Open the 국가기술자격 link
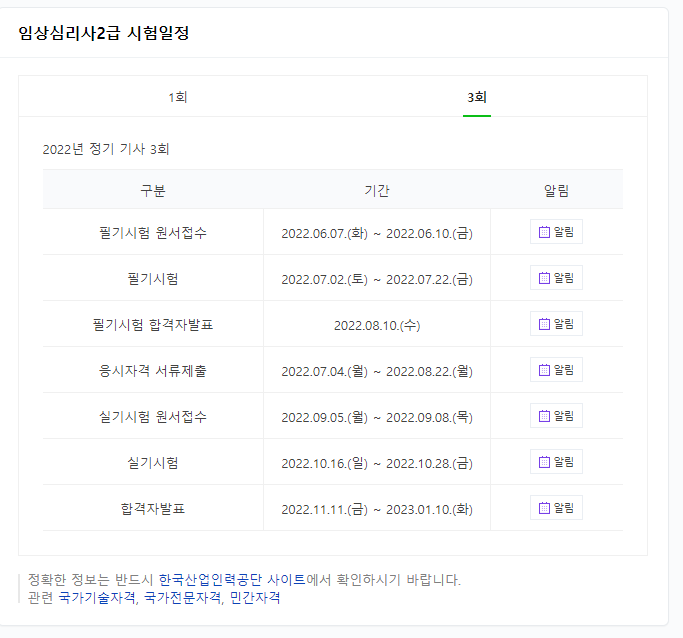This screenshot has width=683, height=638. pyautogui.click(x=96, y=597)
